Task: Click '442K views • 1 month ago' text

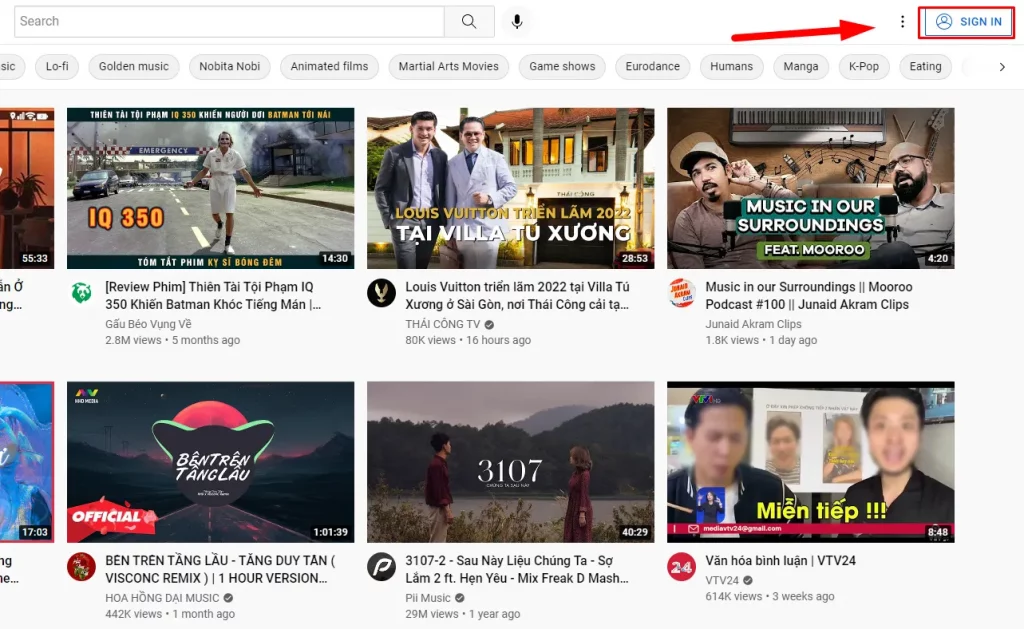Action: point(170,614)
